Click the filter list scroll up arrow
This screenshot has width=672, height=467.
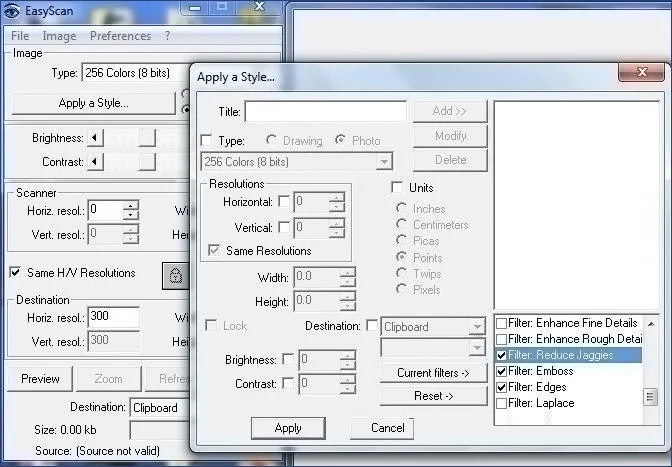[651, 324]
